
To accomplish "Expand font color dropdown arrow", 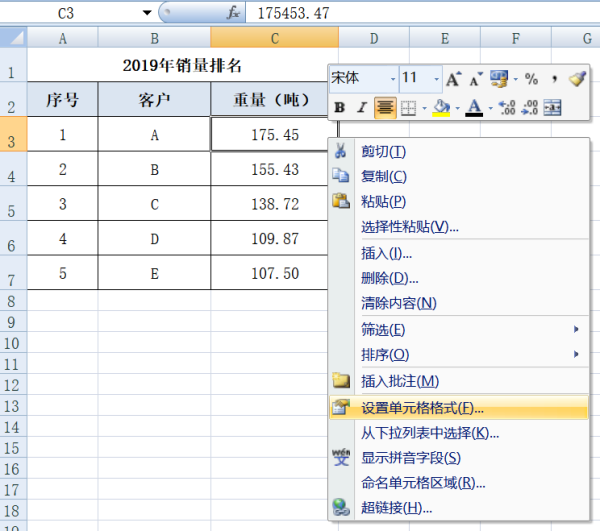I will tap(491, 108).
